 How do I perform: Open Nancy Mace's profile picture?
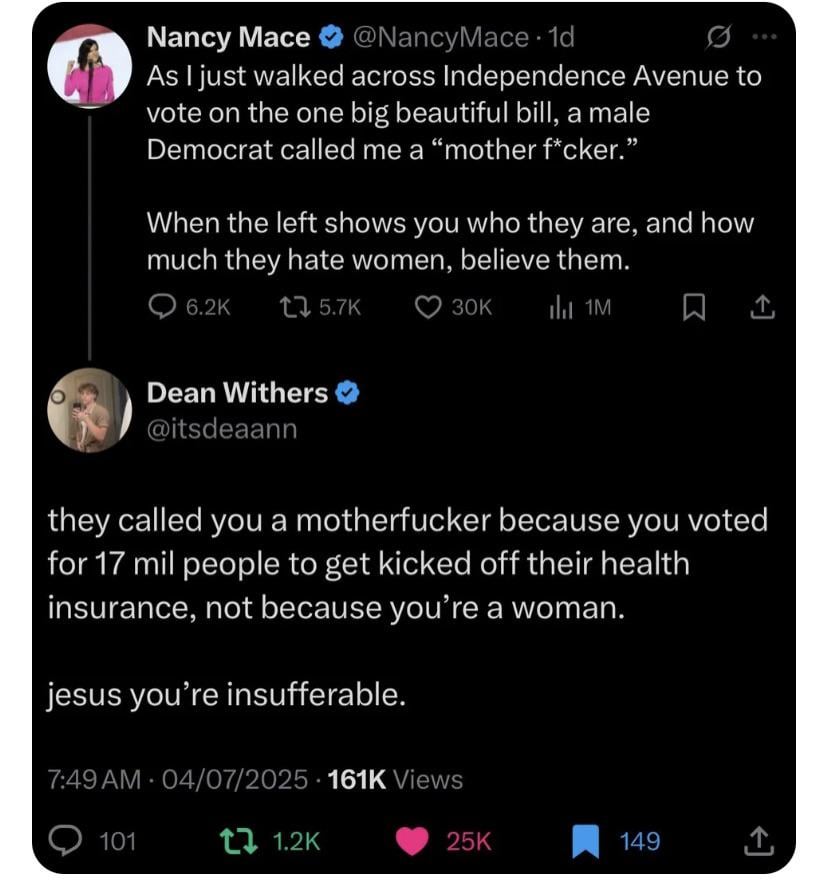(x=90, y=65)
